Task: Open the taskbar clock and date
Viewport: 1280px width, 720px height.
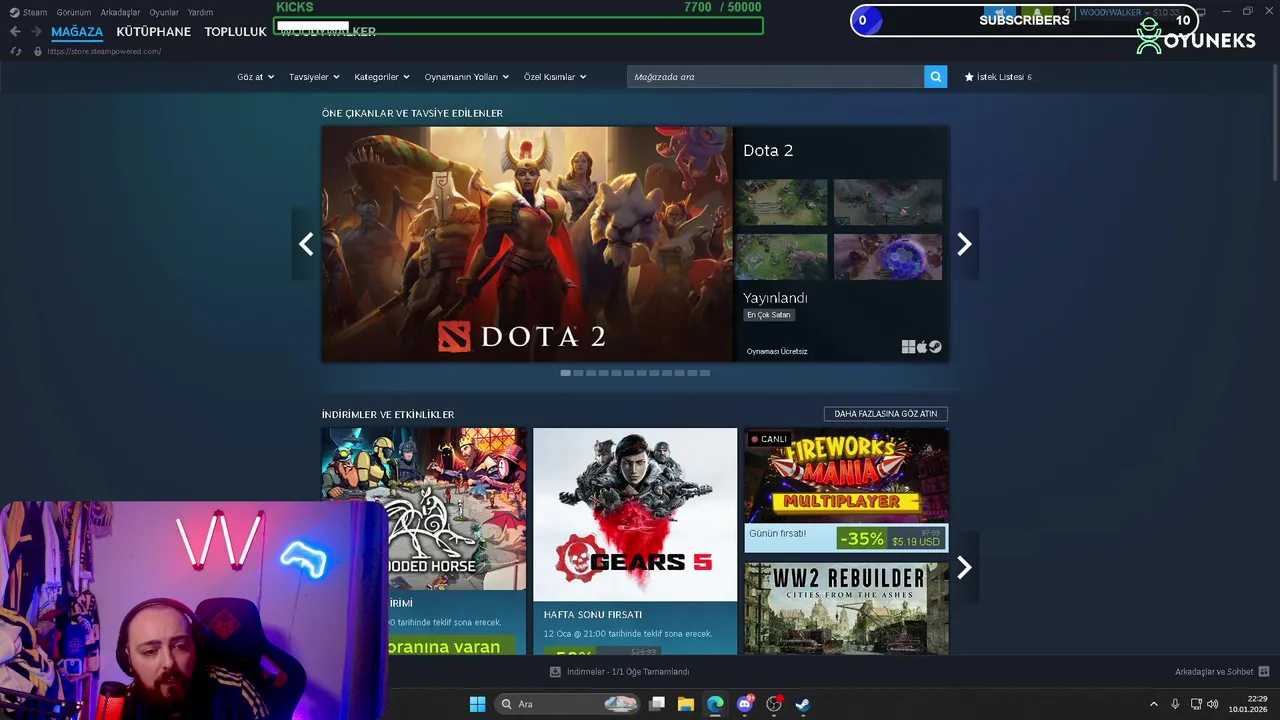Action: [1250, 704]
